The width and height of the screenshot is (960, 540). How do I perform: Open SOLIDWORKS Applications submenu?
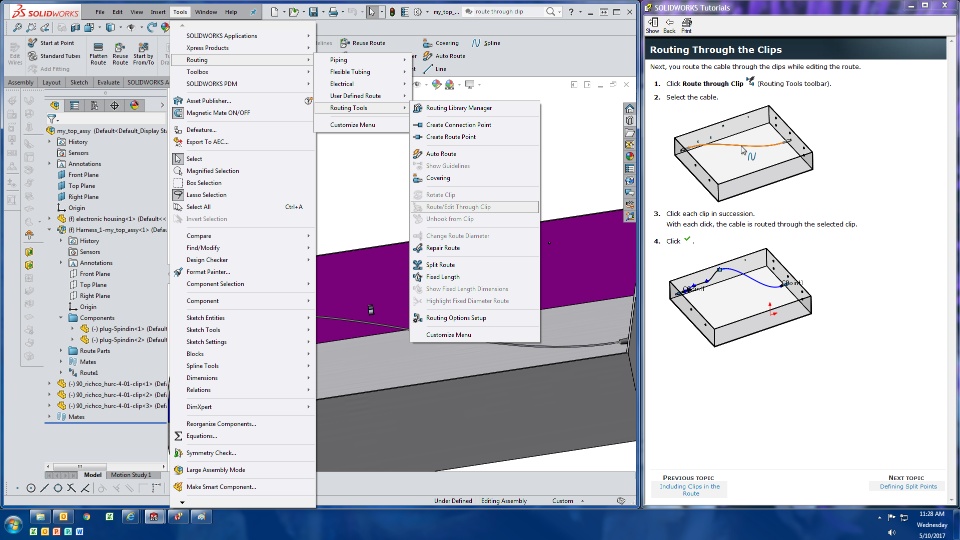point(242,36)
